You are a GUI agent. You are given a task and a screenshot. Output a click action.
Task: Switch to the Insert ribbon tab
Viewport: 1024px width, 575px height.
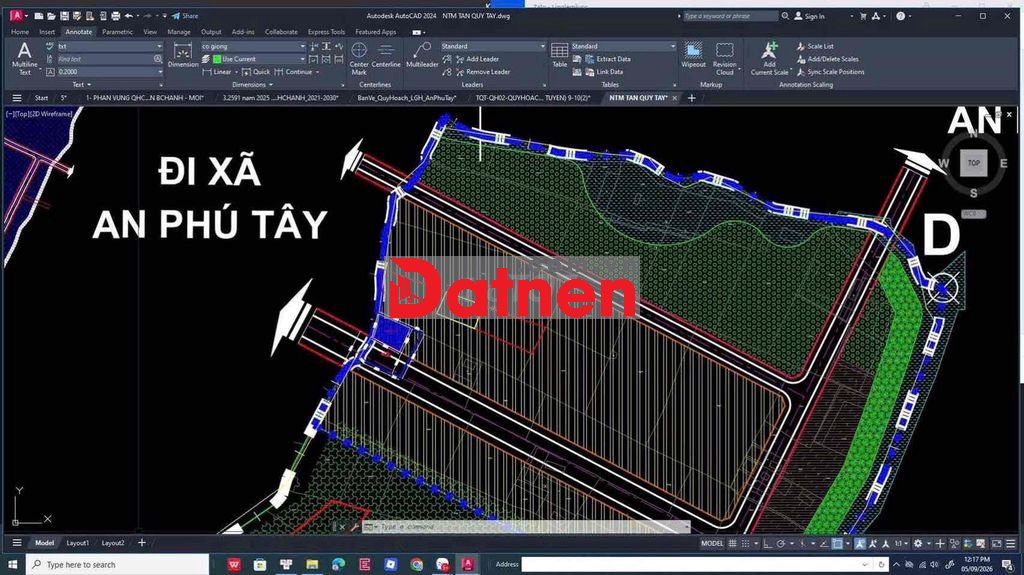47,31
